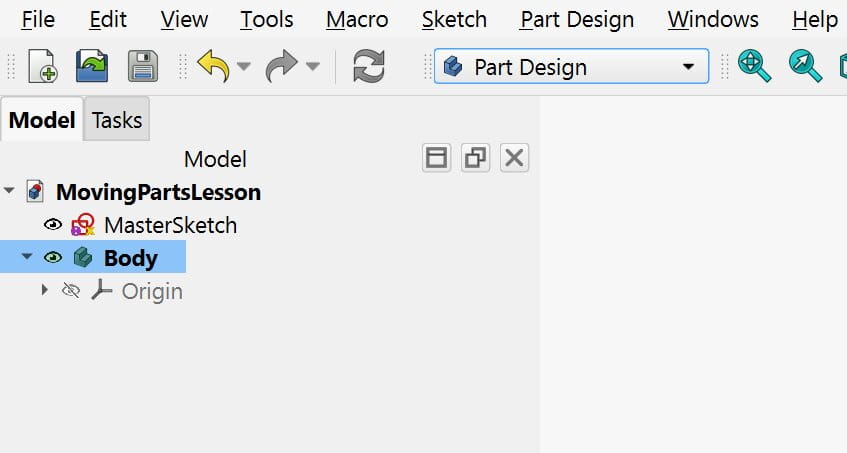
Task: Open the Macro menu
Action: 357,20
